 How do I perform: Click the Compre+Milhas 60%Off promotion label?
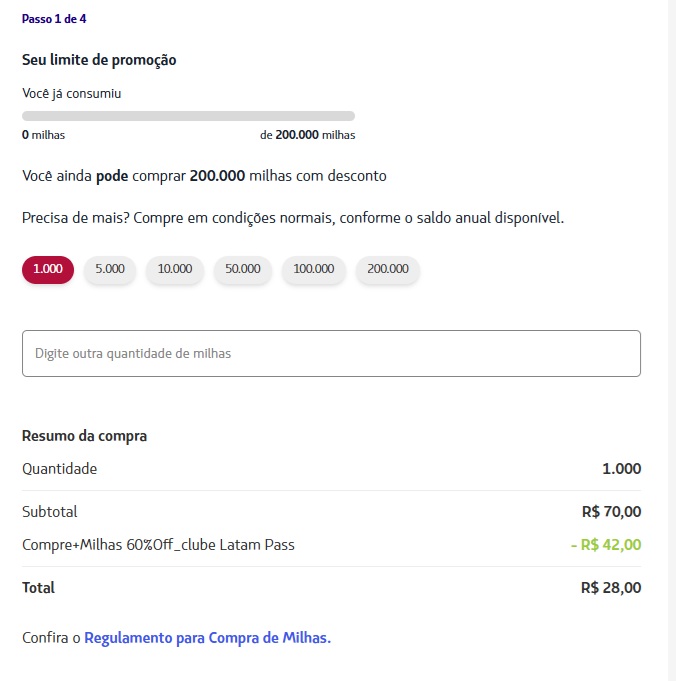coord(158,545)
